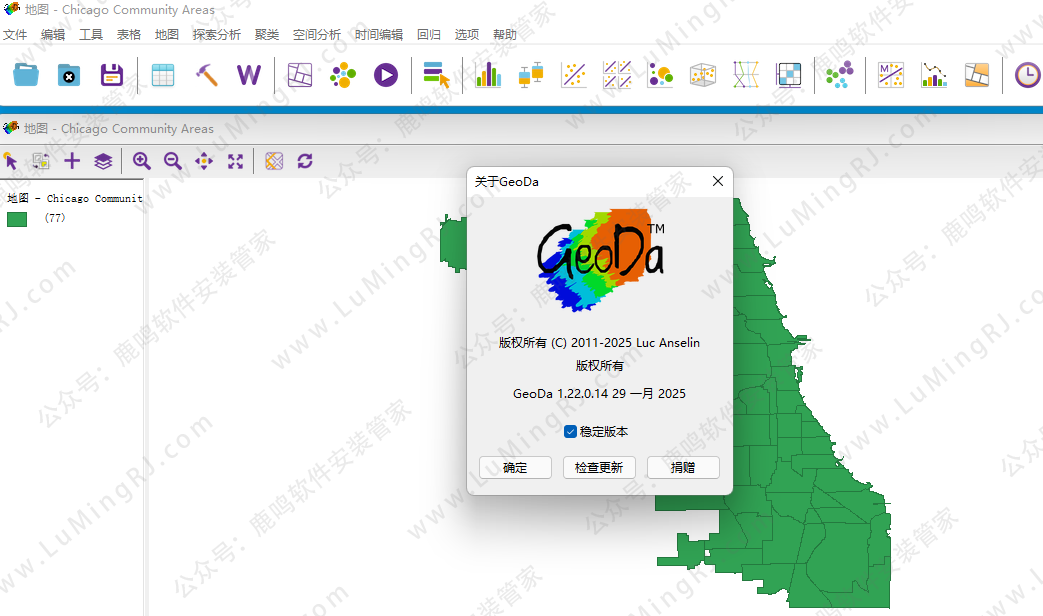The image size is (1043, 616).
Task: Click the scatter plot icon
Action: (x=574, y=75)
